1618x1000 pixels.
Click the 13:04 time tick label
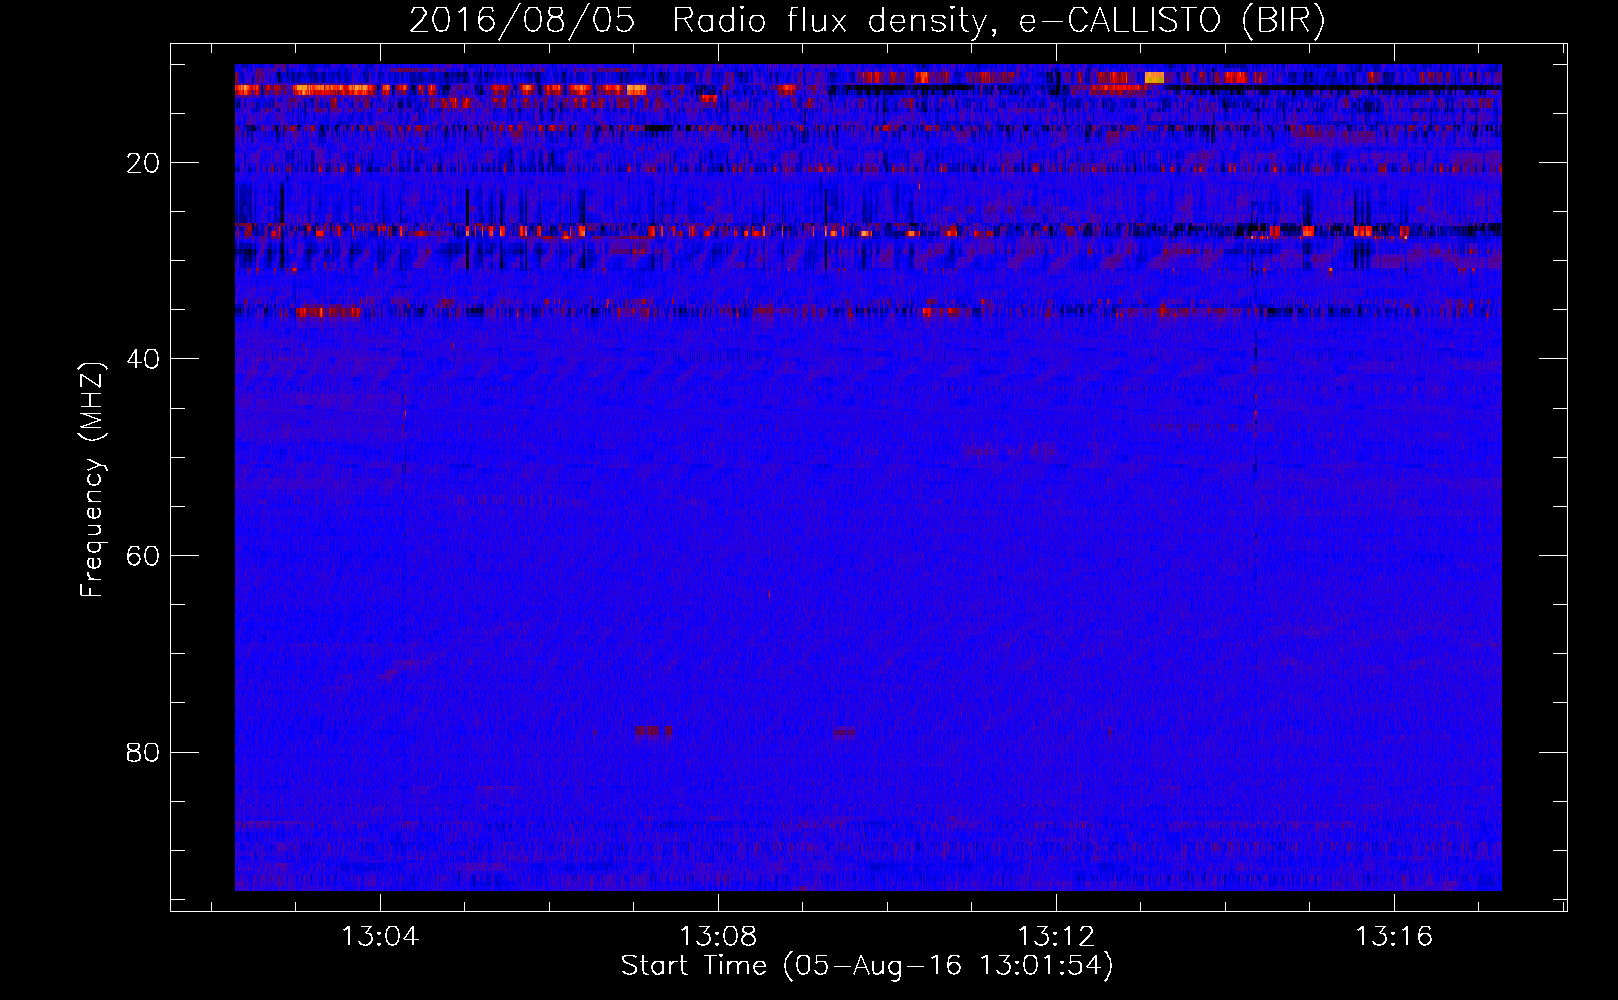pyautogui.click(x=380, y=937)
